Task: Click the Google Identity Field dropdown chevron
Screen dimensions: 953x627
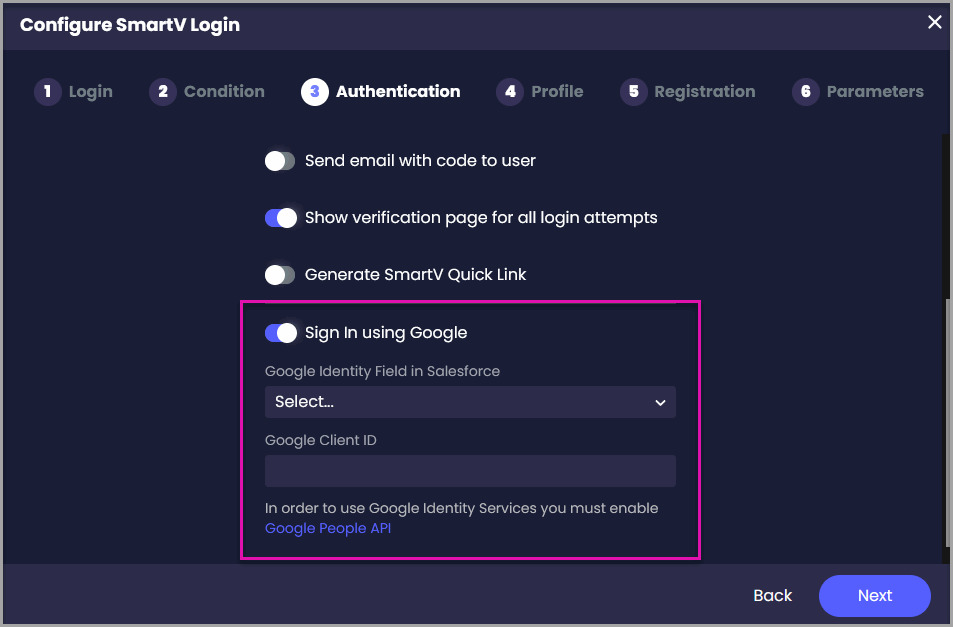Action: (x=660, y=403)
